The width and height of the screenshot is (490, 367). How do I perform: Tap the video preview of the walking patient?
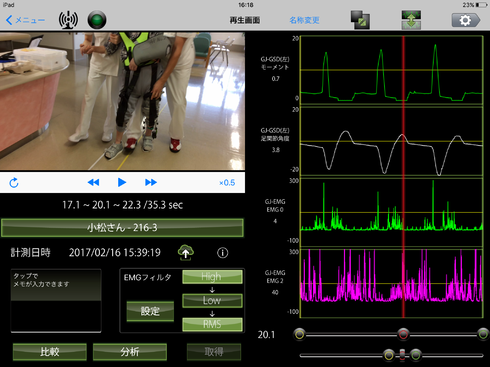point(122,101)
